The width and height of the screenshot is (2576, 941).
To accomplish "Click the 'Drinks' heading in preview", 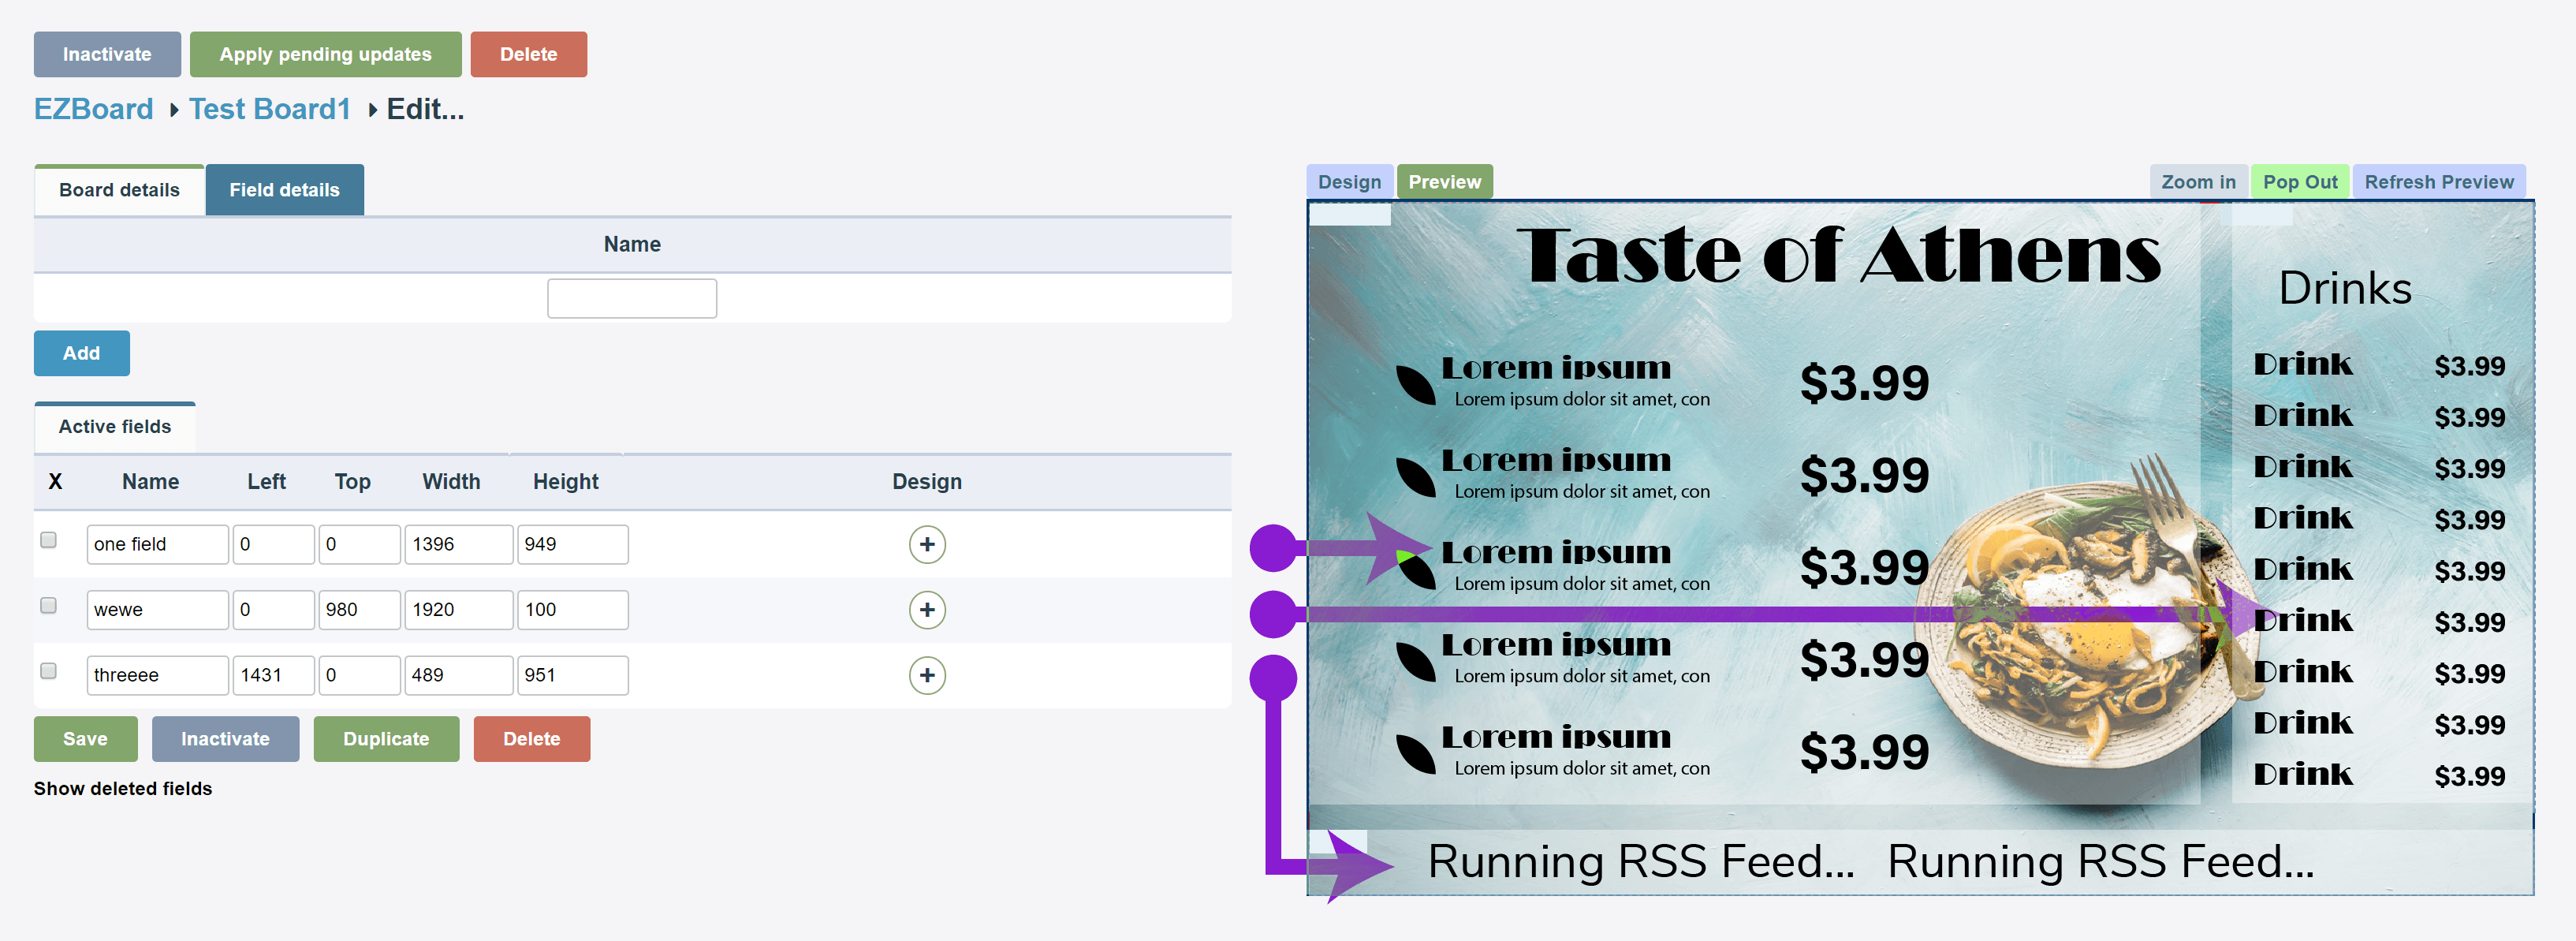I will (x=2345, y=288).
